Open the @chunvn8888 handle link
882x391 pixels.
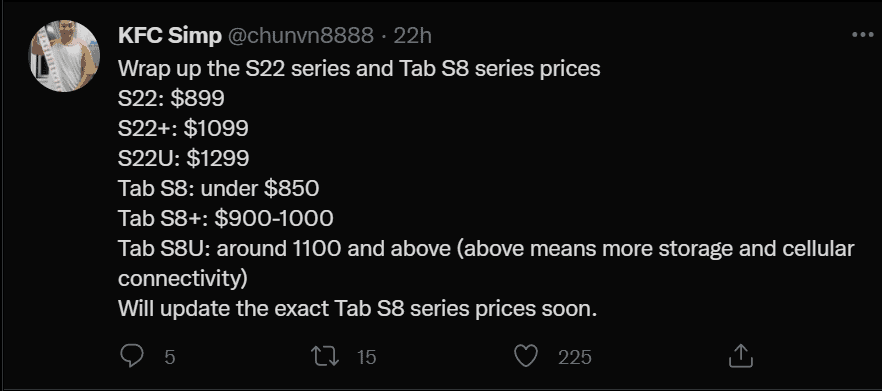point(300,36)
